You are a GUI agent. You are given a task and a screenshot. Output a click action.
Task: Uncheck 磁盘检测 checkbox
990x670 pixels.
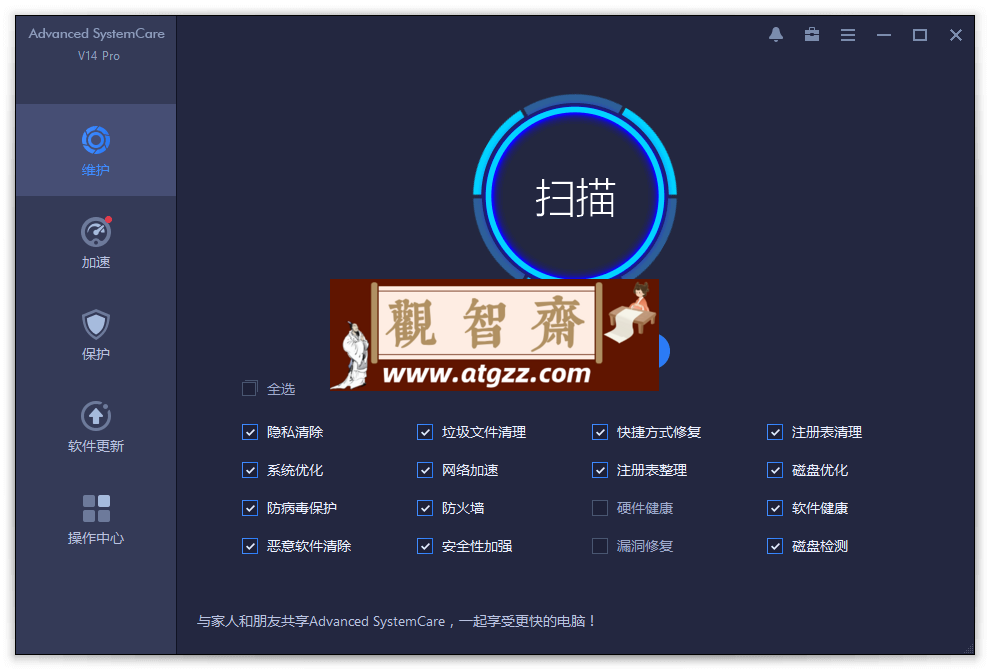click(775, 546)
